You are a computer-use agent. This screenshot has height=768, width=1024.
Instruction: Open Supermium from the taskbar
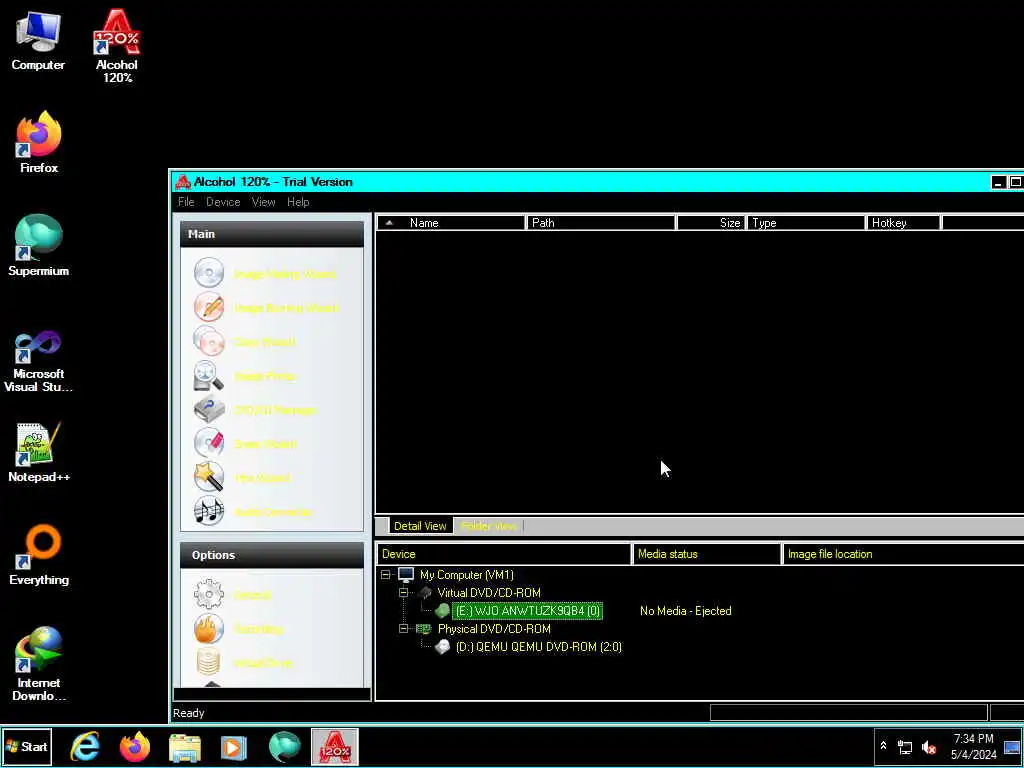(x=285, y=747)
